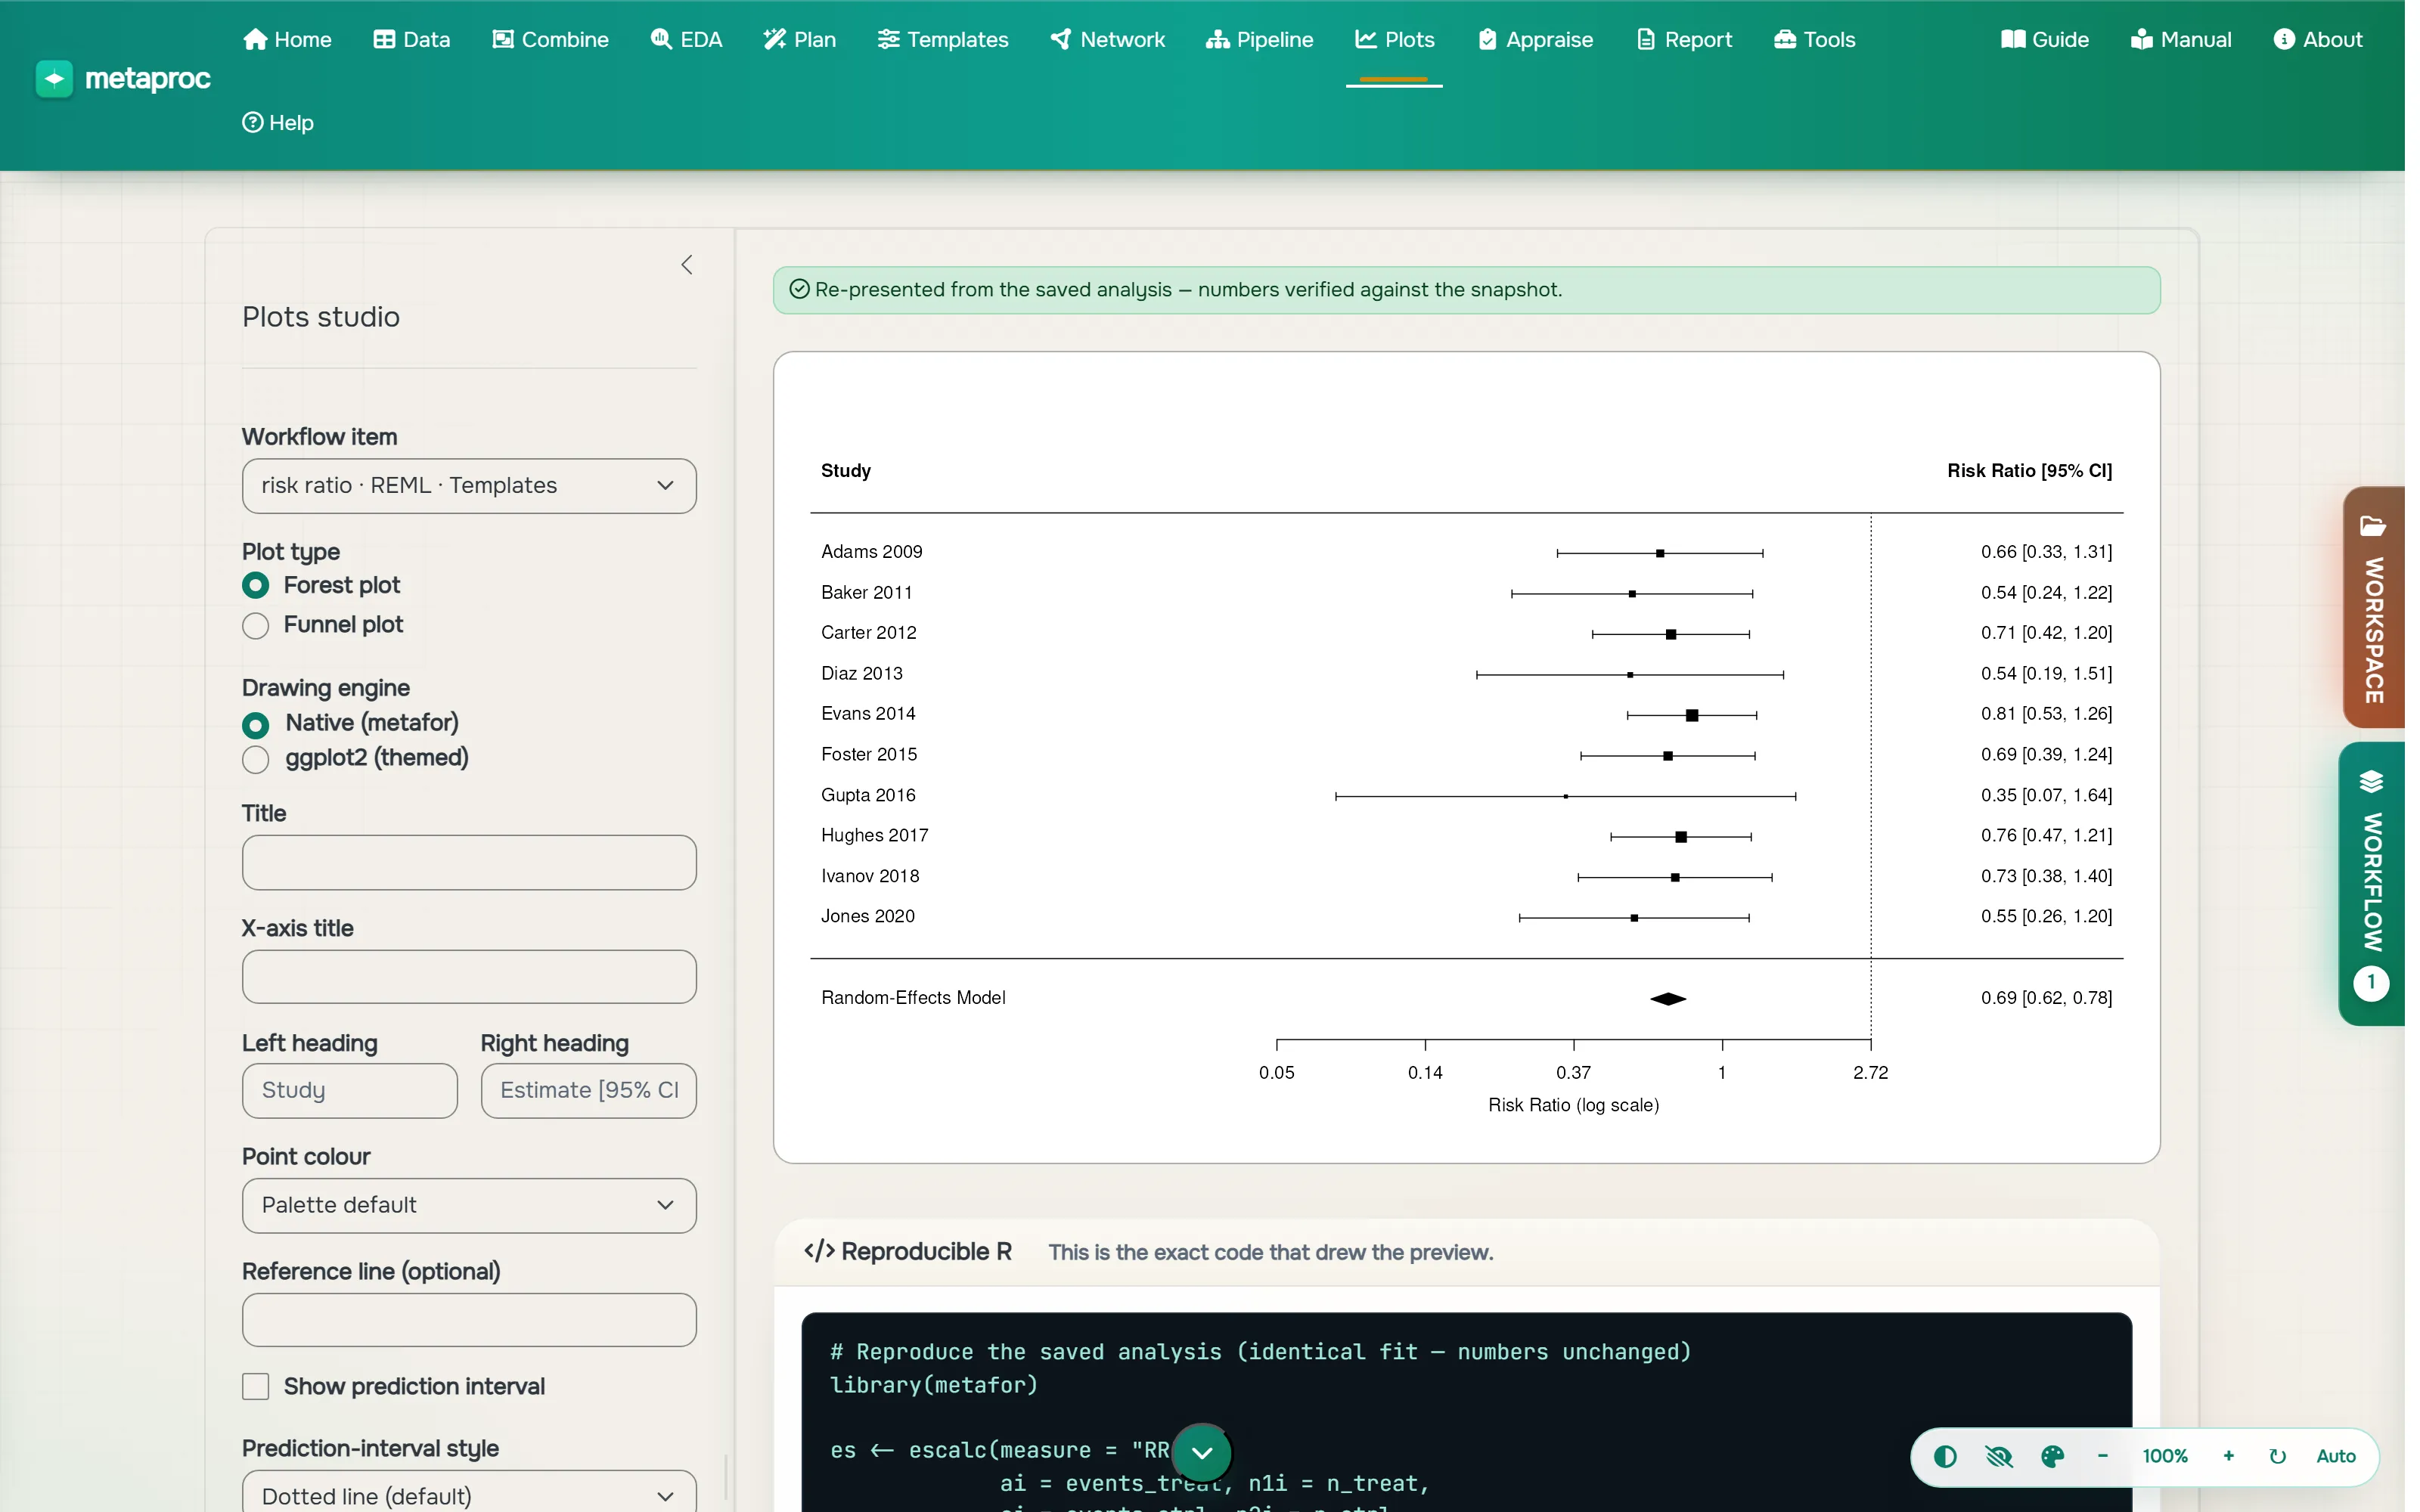Click the Appraise clipboard icon
Viewport: 2420px width, 1512px height.
pyautogui.click(x=1487, y=39)
